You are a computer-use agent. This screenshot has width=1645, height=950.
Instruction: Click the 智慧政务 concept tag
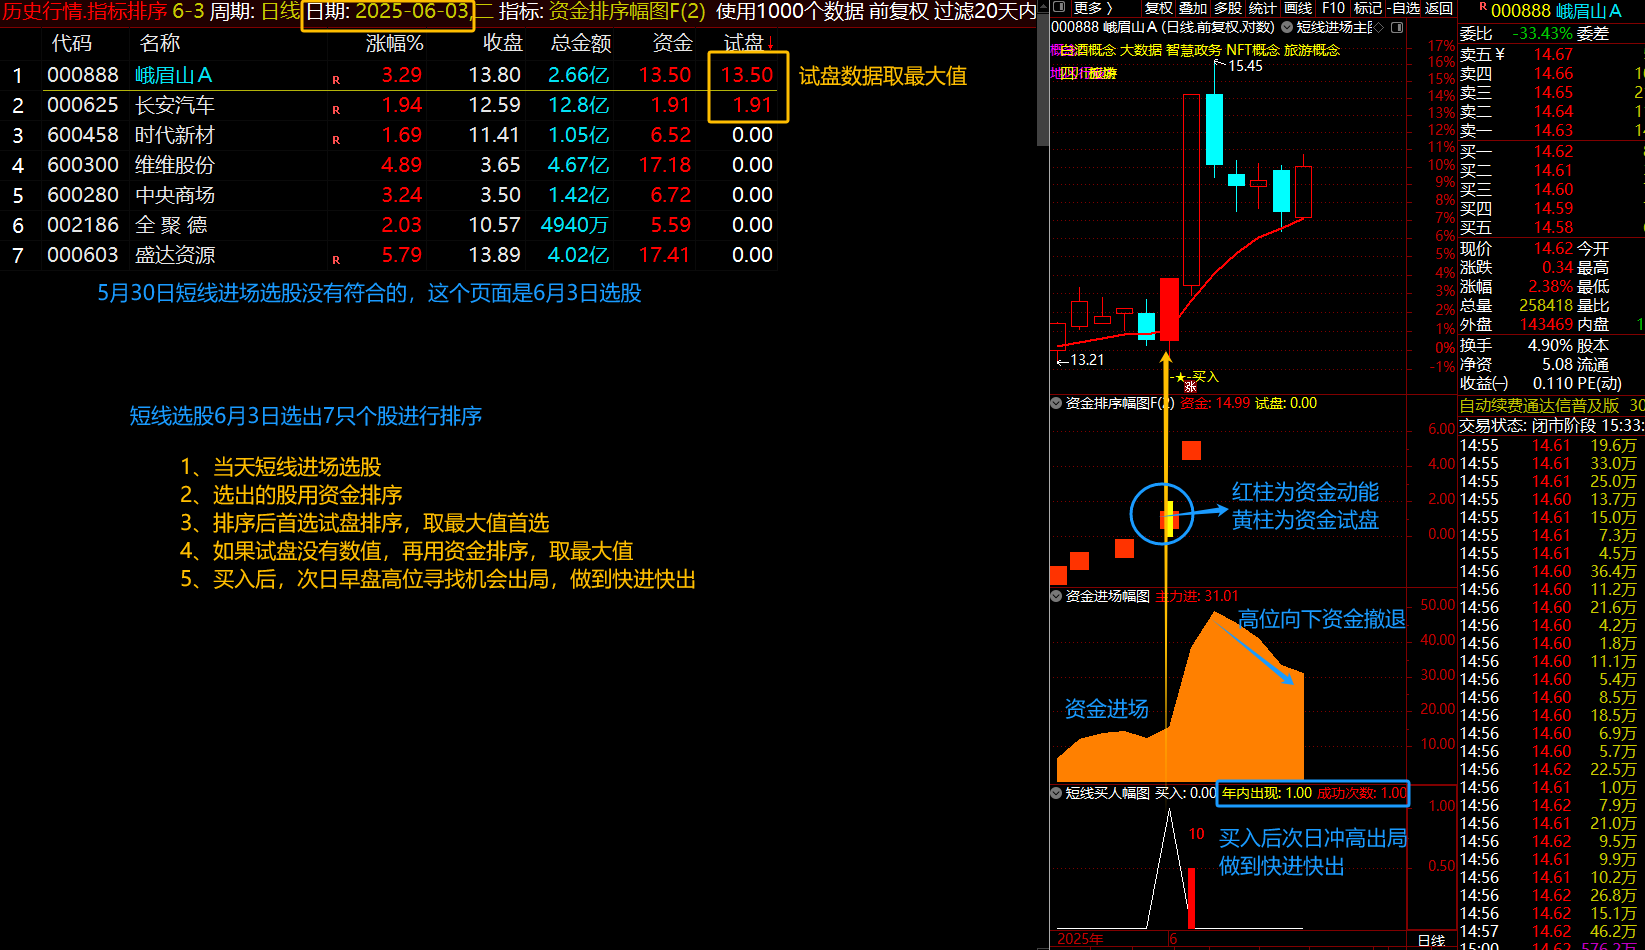click(x=1194, y=50)
